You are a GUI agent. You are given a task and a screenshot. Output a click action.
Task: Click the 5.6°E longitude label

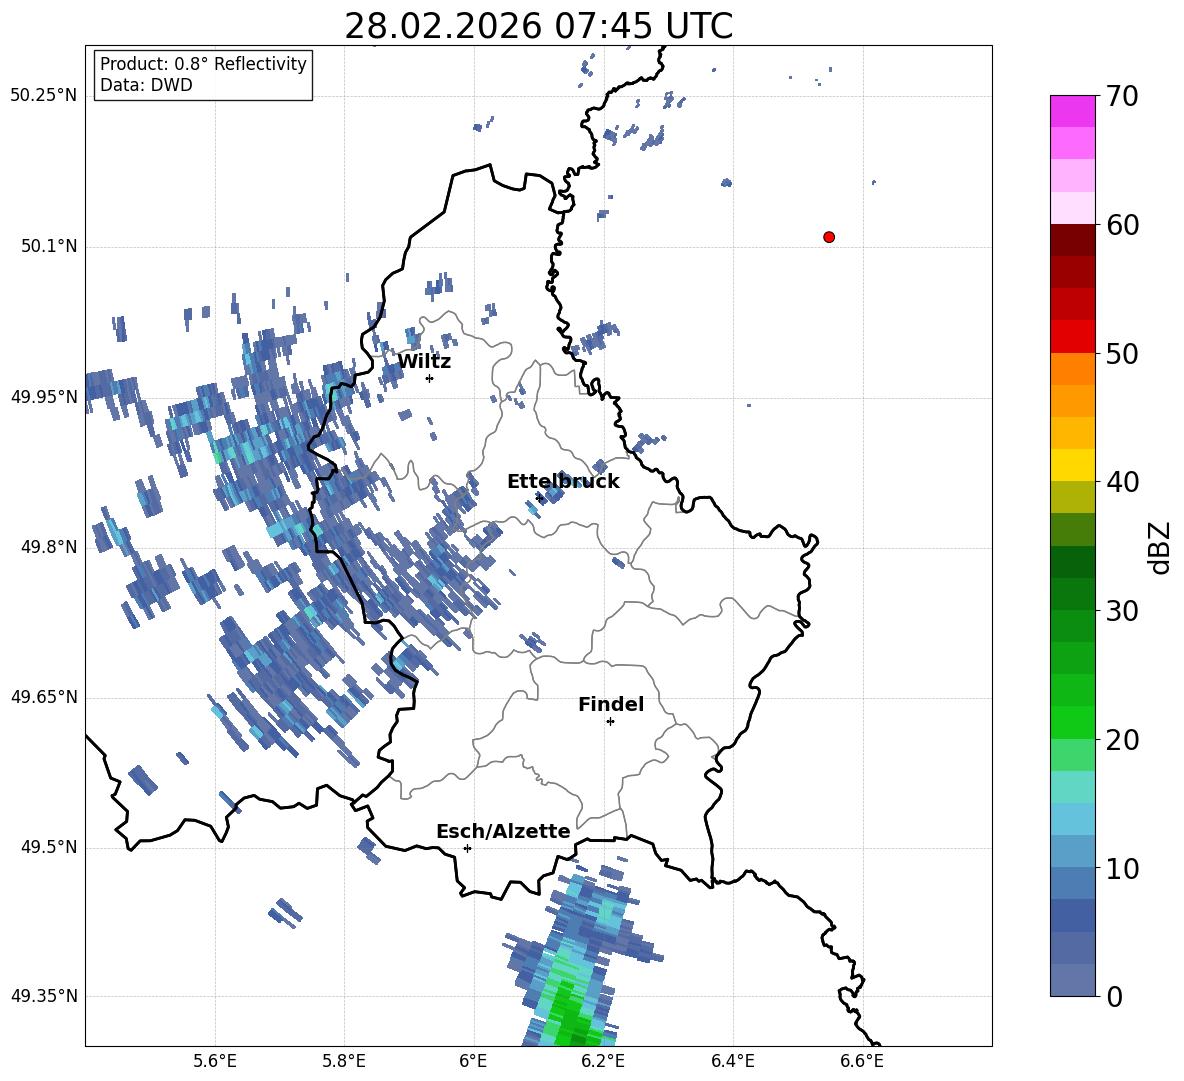pos(215,1062)
